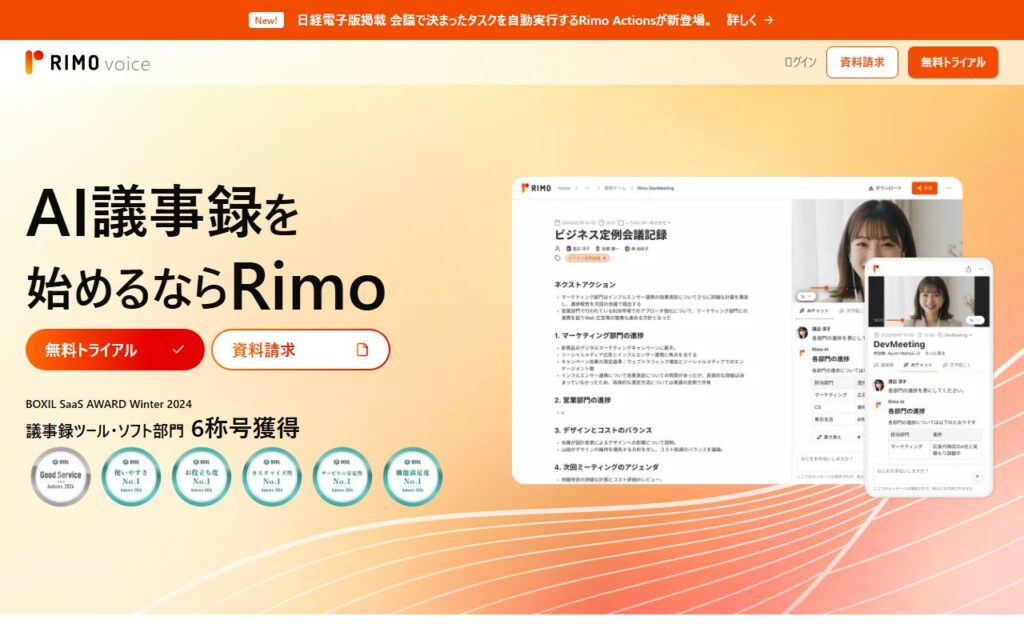Click the BOXIL SaaS AWARD Winter 2024 text
1024x640 pixels.
[x=108, y=404]
